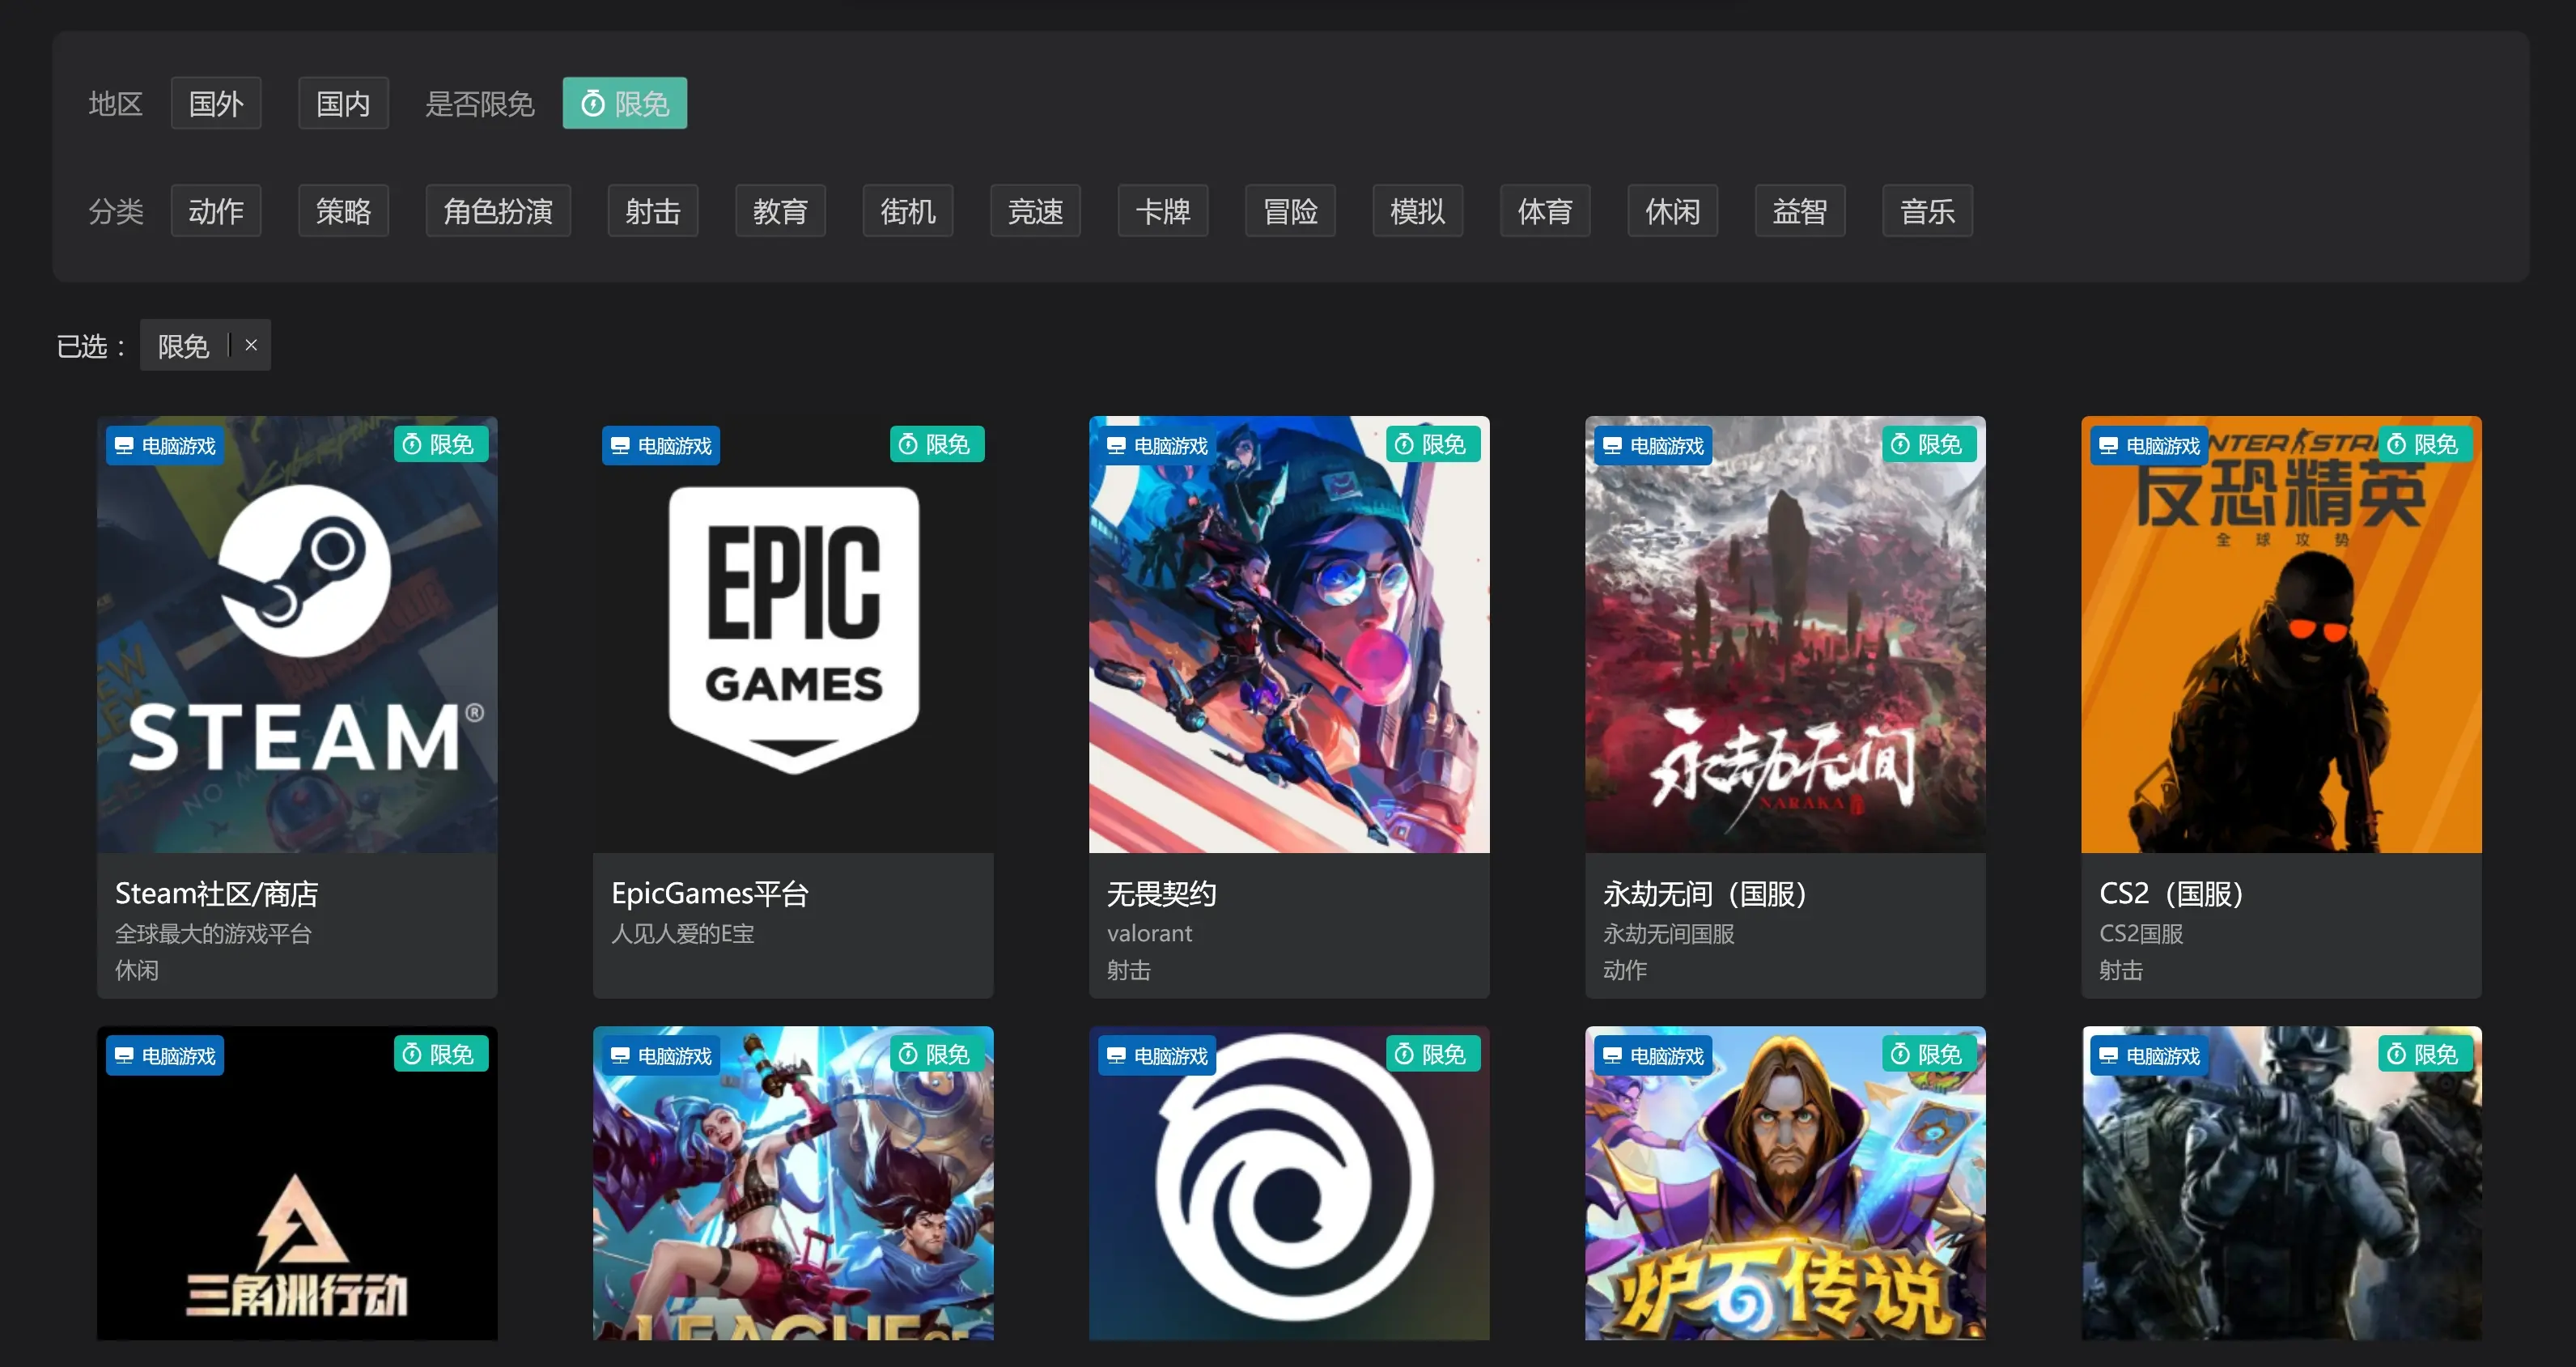Select the 国内 region filter
This screenshot has width=2576, height=1367.
pos(343,103)
